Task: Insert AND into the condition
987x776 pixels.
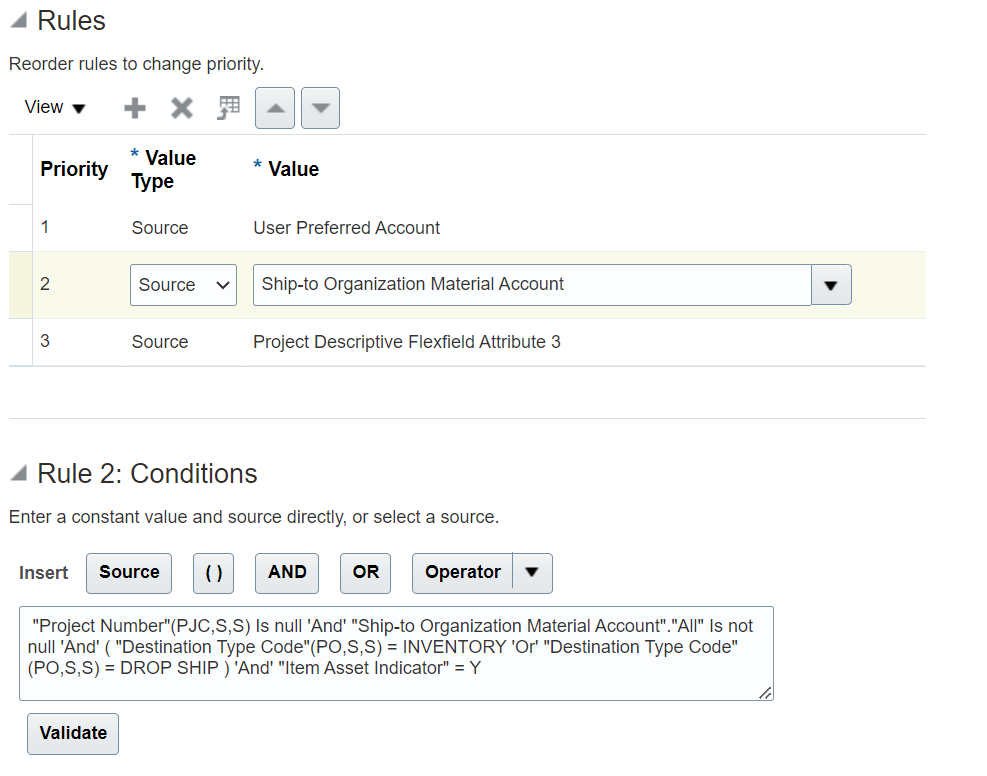Action: point(287,573)
